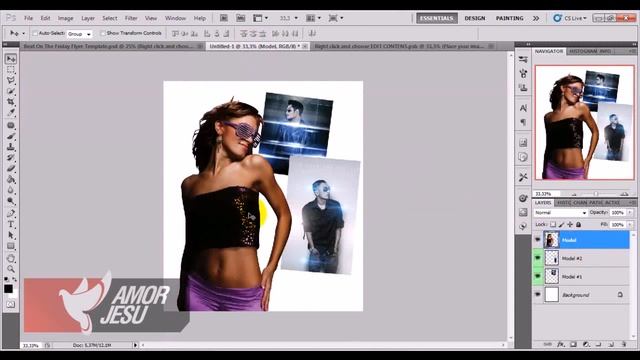This screenshot has height=360, width=640.
Task: Hide the Model #2 layer
Action: click(x=538, y=258)
